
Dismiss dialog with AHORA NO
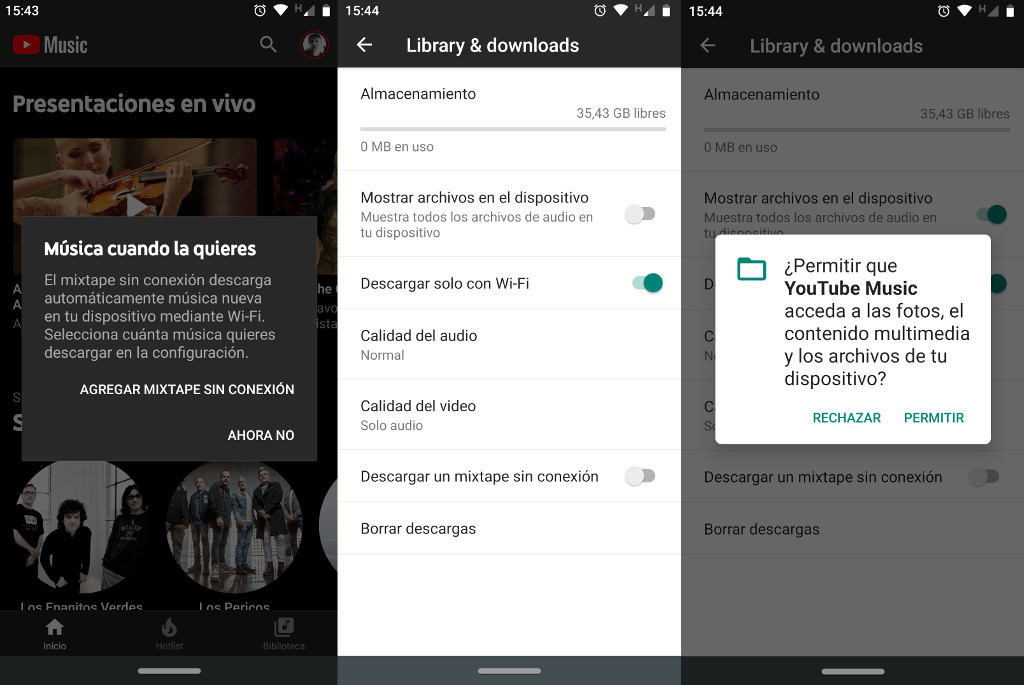pyautogui.click(x=260, y=435)
